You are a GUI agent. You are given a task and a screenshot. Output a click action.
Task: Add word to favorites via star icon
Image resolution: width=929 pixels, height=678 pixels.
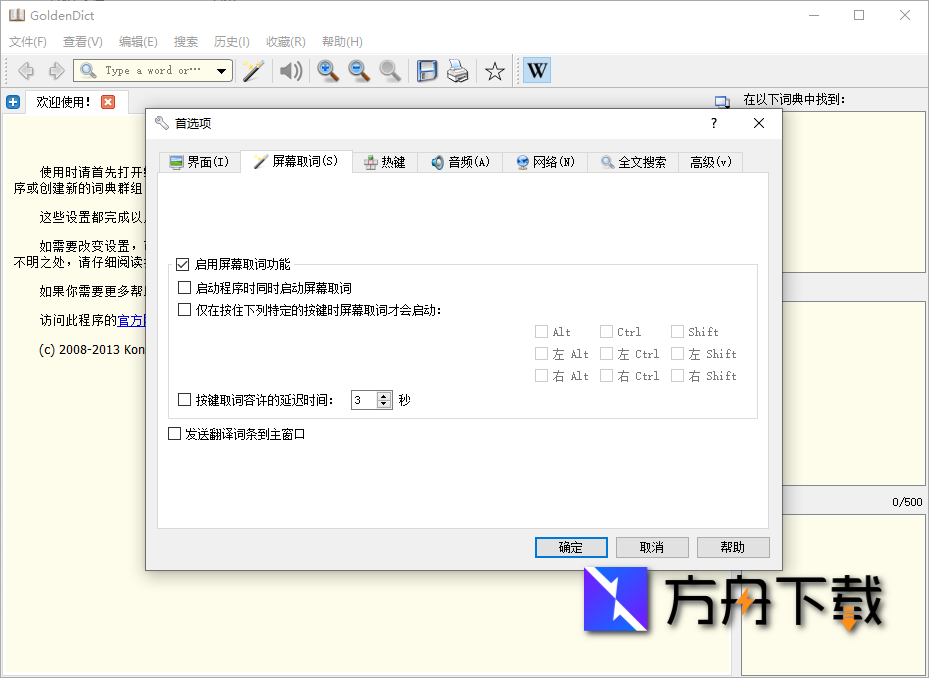point(493,70)
